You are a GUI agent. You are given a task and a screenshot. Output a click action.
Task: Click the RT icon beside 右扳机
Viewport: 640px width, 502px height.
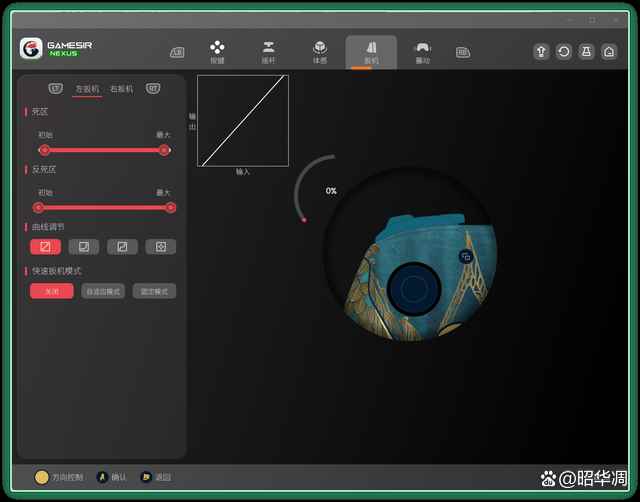tap(153, 88)
